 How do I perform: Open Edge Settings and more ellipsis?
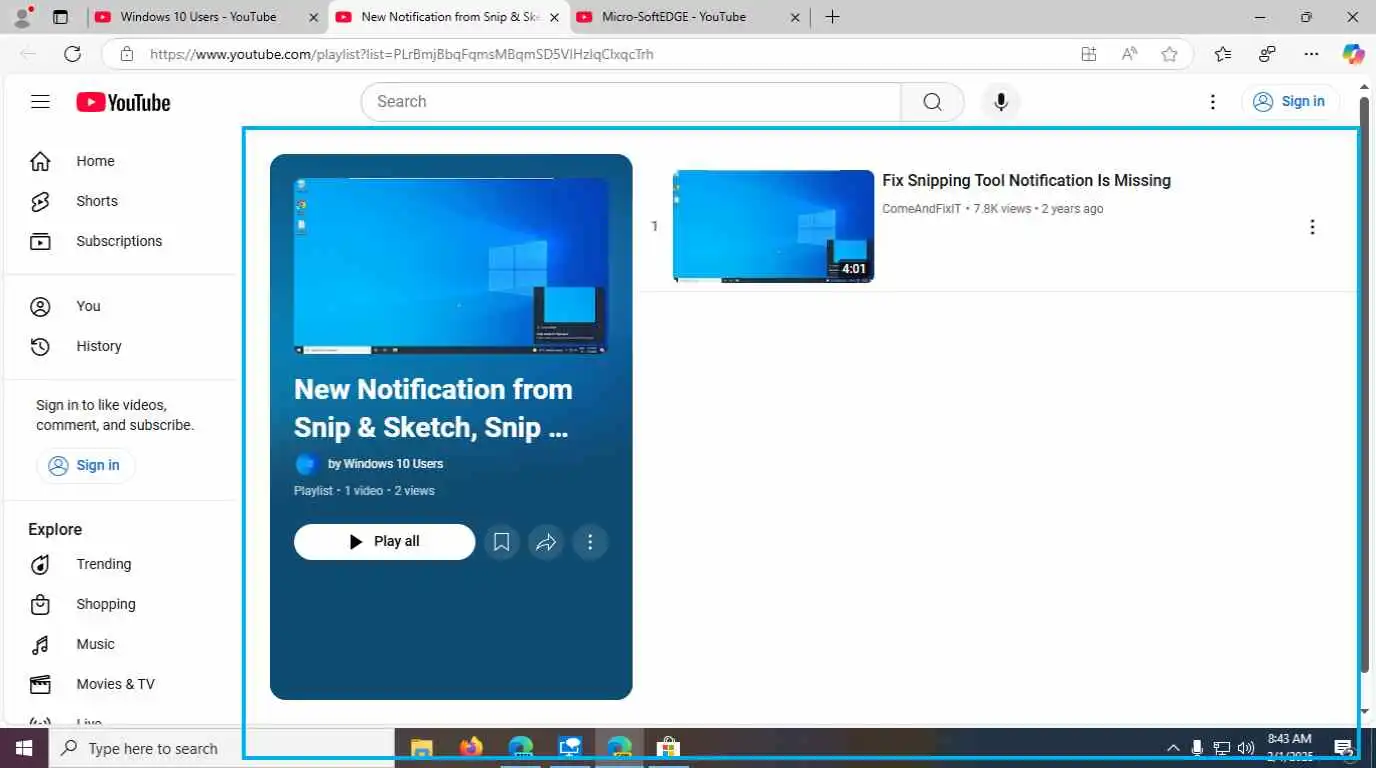(1311, 54)
